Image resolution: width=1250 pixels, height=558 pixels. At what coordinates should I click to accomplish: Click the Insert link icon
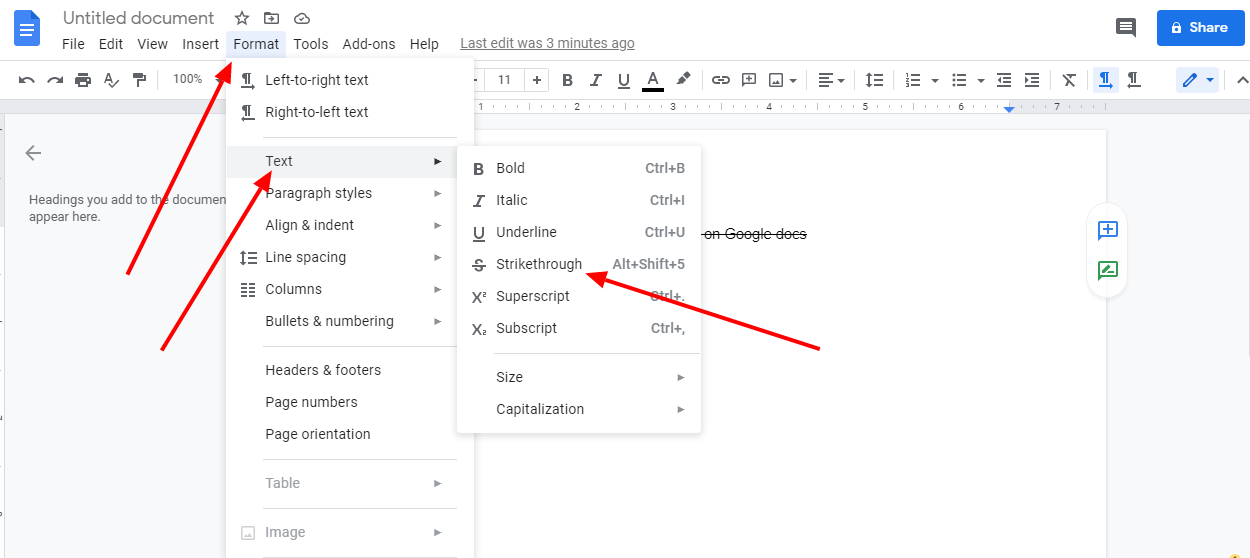[720, 80]
